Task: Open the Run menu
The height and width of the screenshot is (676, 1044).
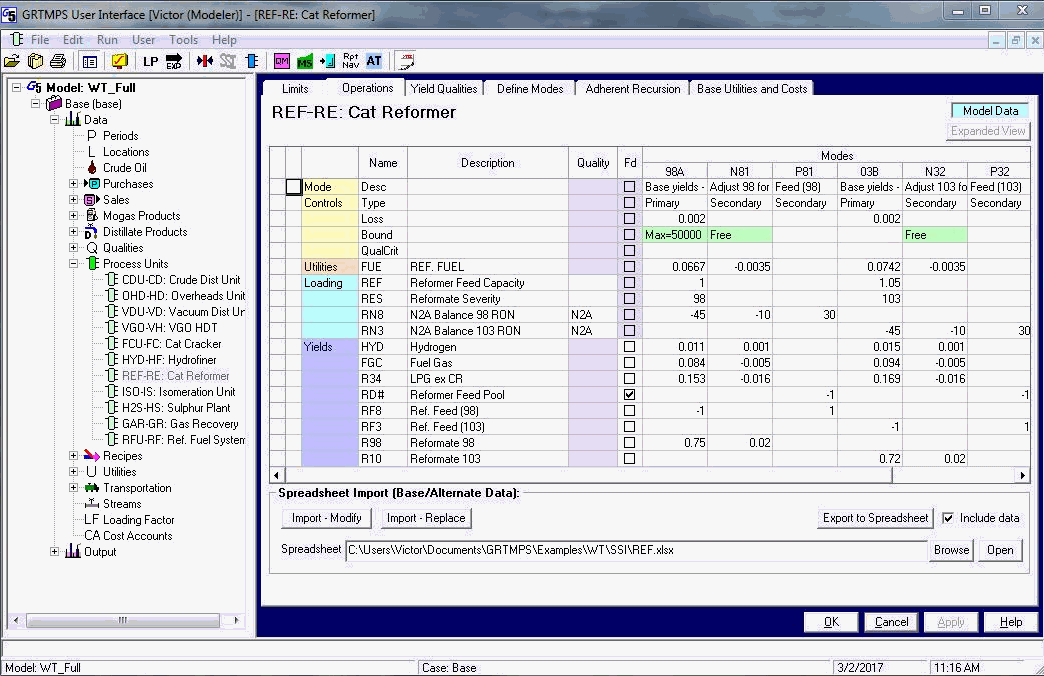Action: (x=107, y=40)
